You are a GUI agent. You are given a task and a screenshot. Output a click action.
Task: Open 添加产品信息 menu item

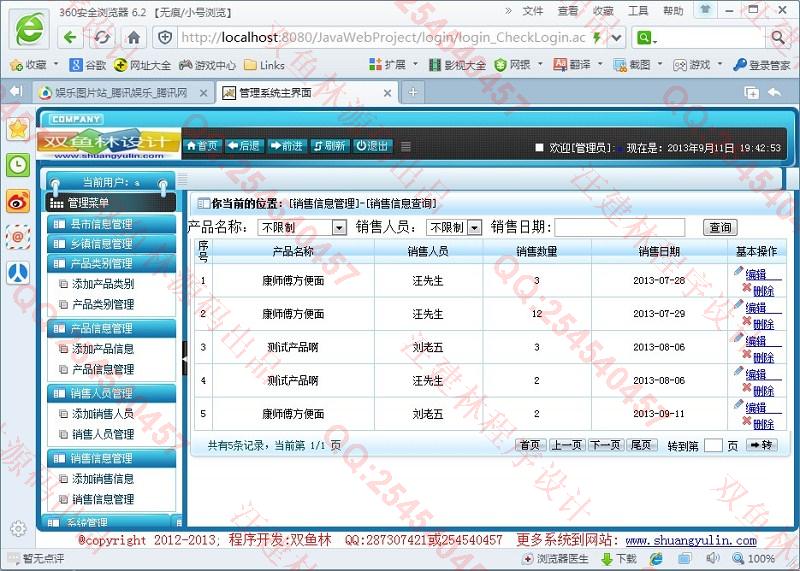click(103, 349)
